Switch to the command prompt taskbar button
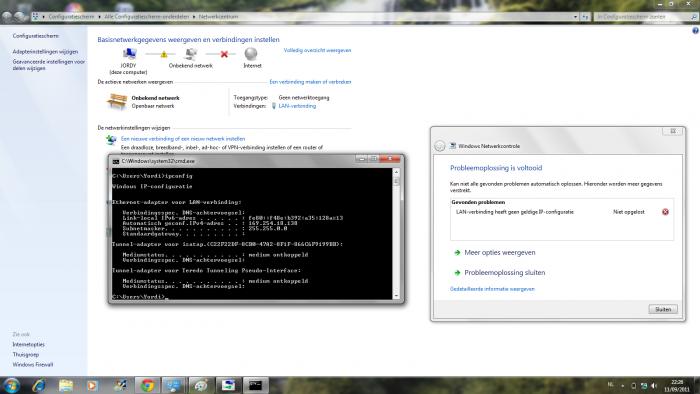This screenshot has height=394, width=700. click(255, 385)
